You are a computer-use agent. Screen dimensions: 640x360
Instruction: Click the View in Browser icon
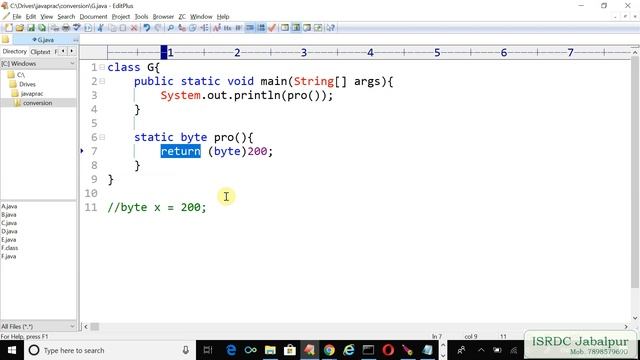pyautogui.click(x=88, y=28)
